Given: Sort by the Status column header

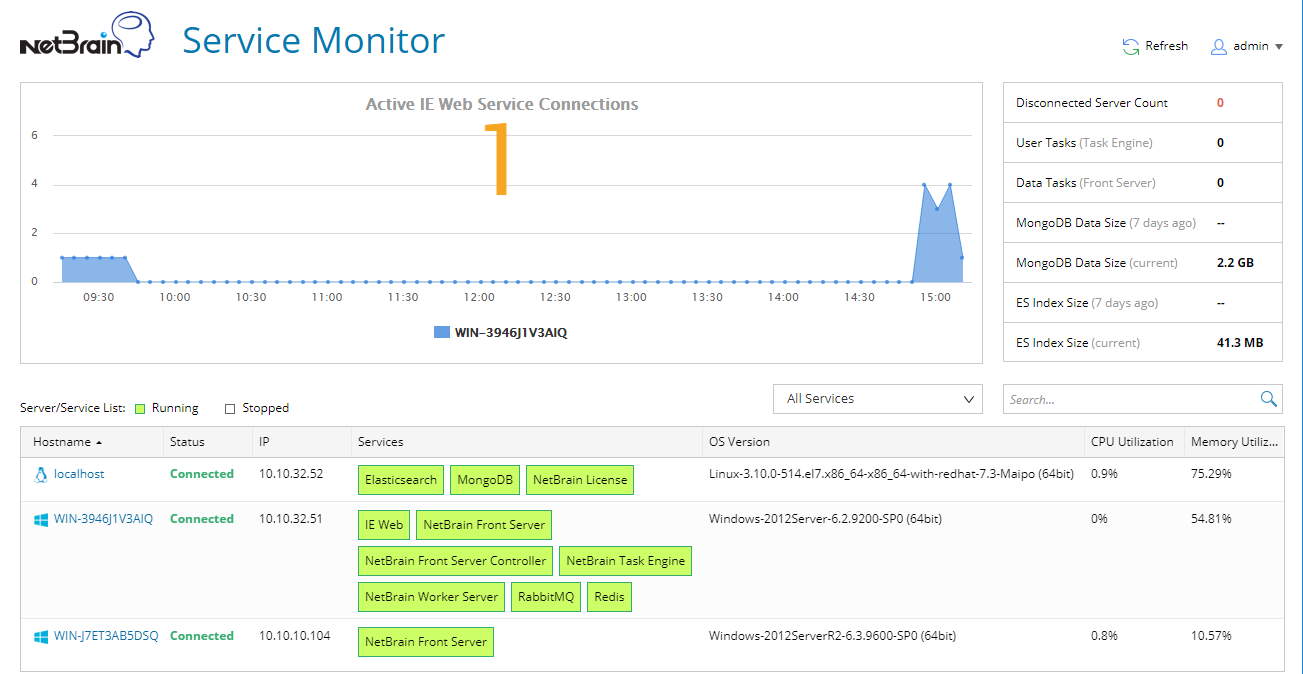Looking at the screenshot, I should click(x=187, y=442).
